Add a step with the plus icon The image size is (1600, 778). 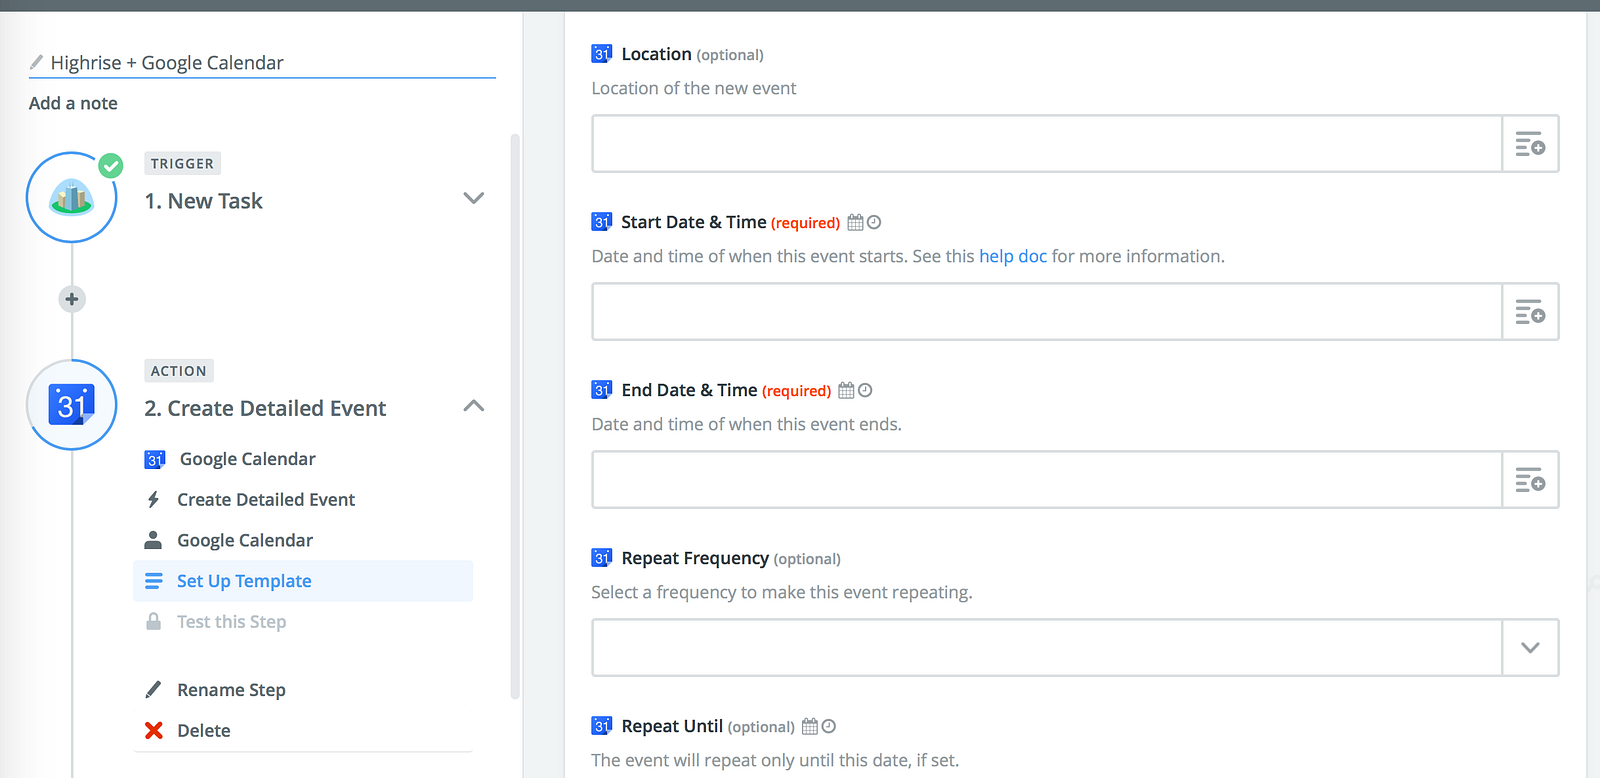click(x=72, y=299)
